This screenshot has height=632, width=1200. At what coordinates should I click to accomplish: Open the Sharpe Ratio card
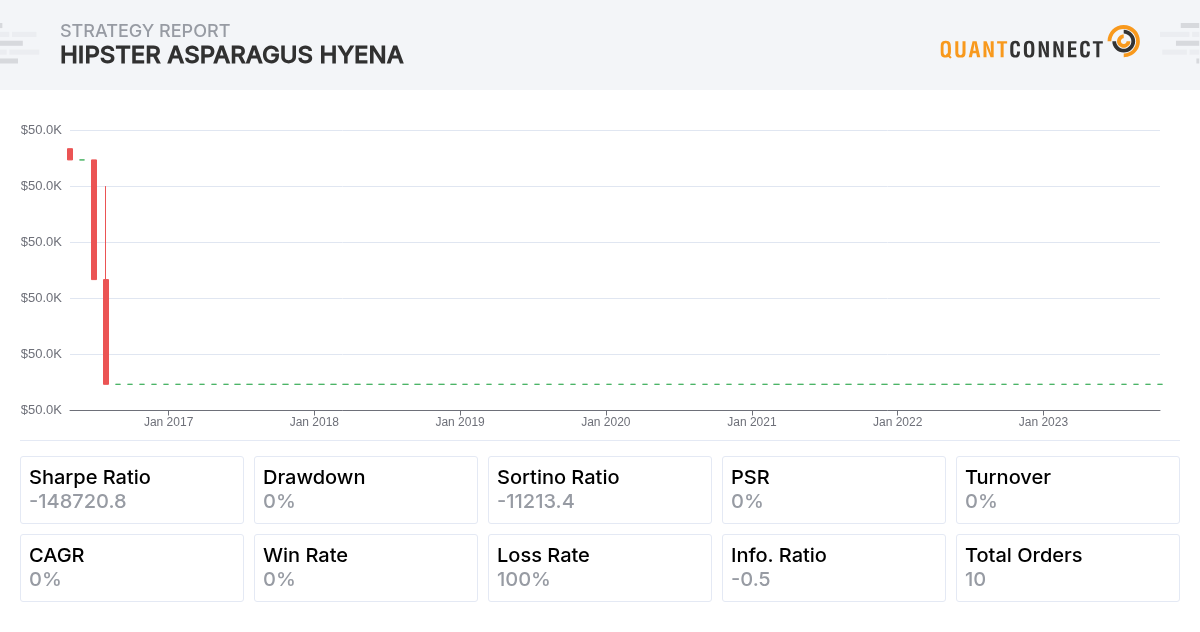[132, 490]
